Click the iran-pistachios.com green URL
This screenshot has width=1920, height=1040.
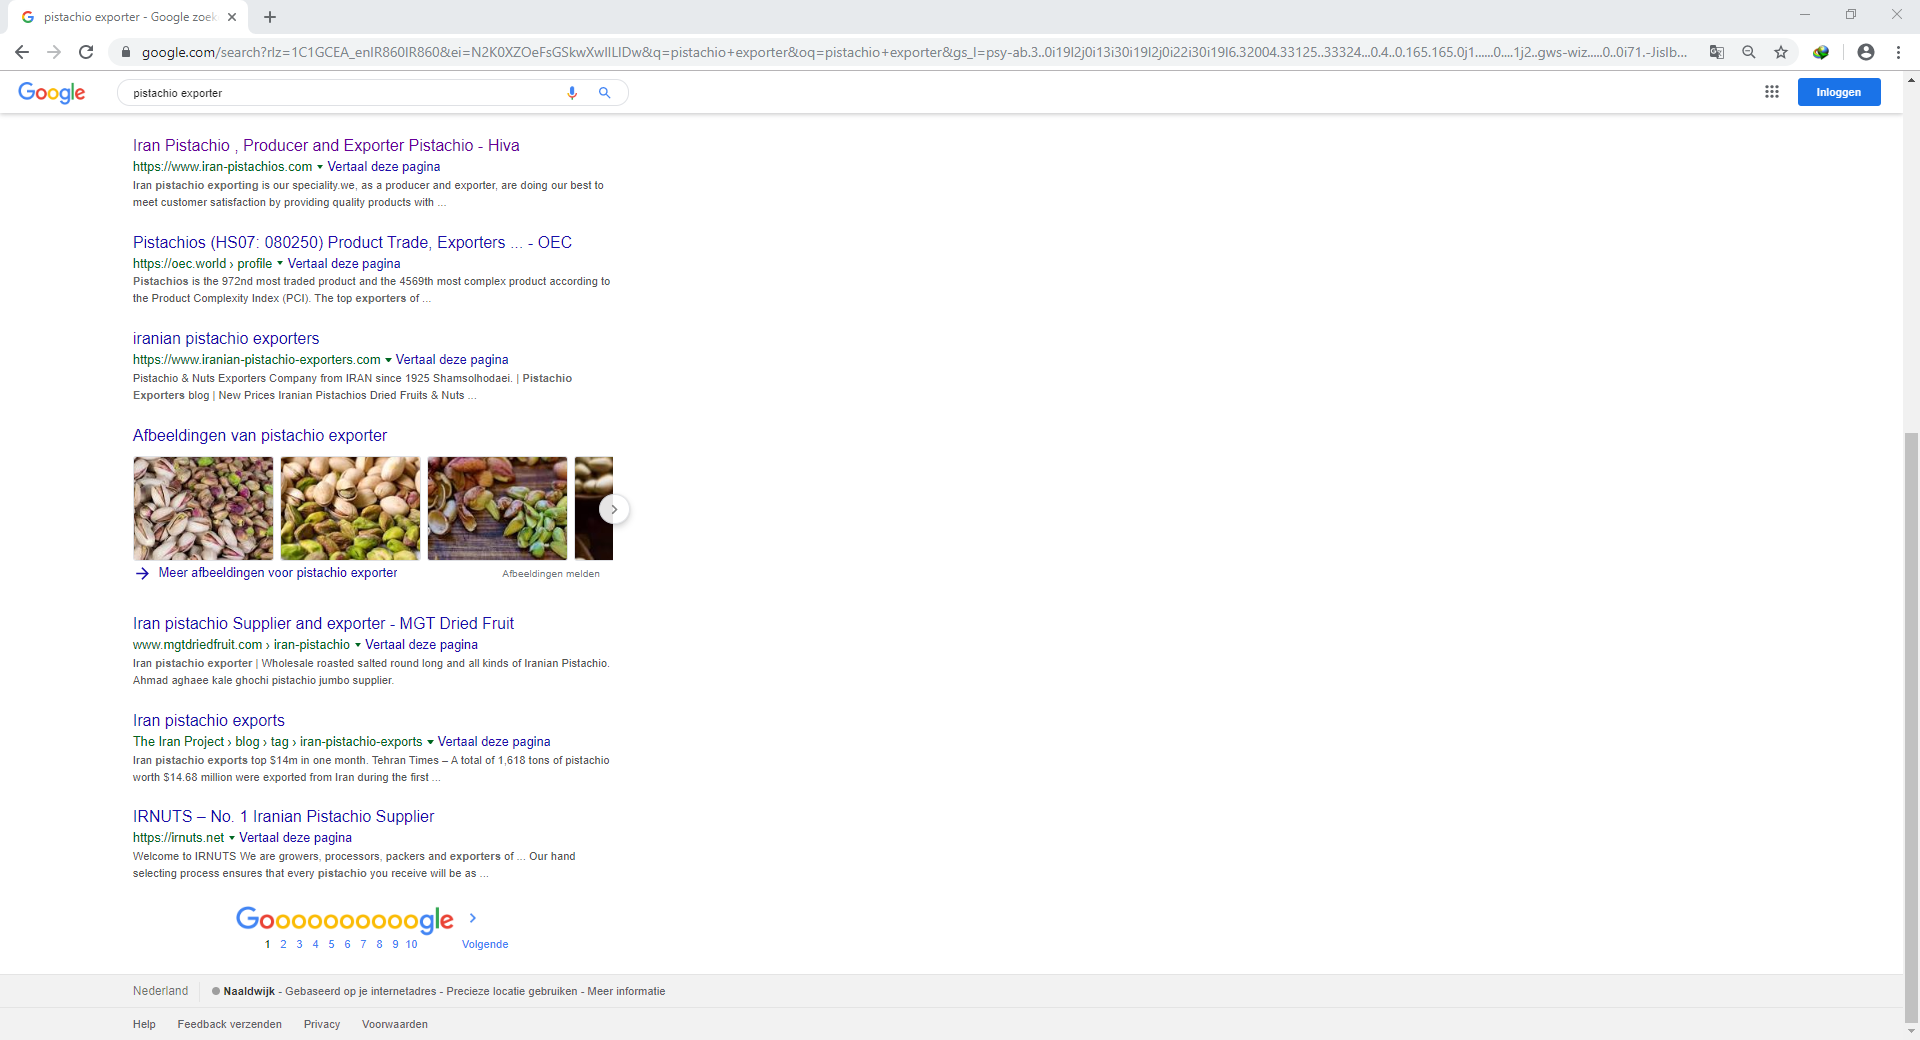pyautogui.click(x=223, y=167)
